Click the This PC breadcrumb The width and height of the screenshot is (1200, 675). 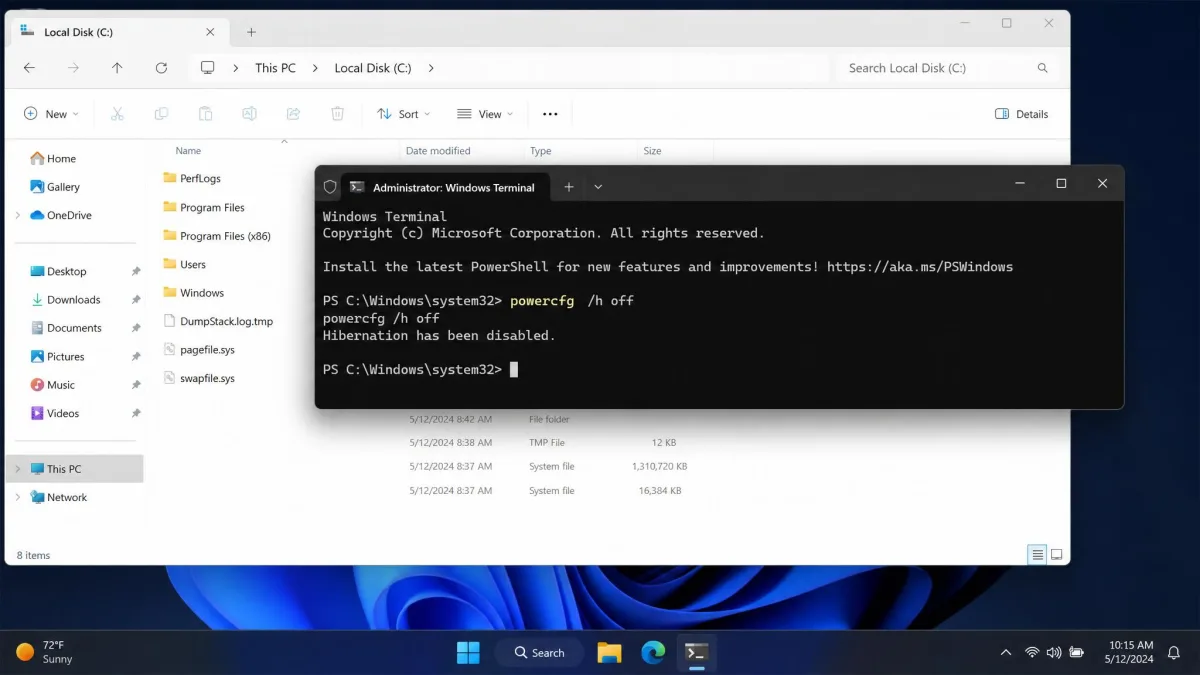(275, 68)
